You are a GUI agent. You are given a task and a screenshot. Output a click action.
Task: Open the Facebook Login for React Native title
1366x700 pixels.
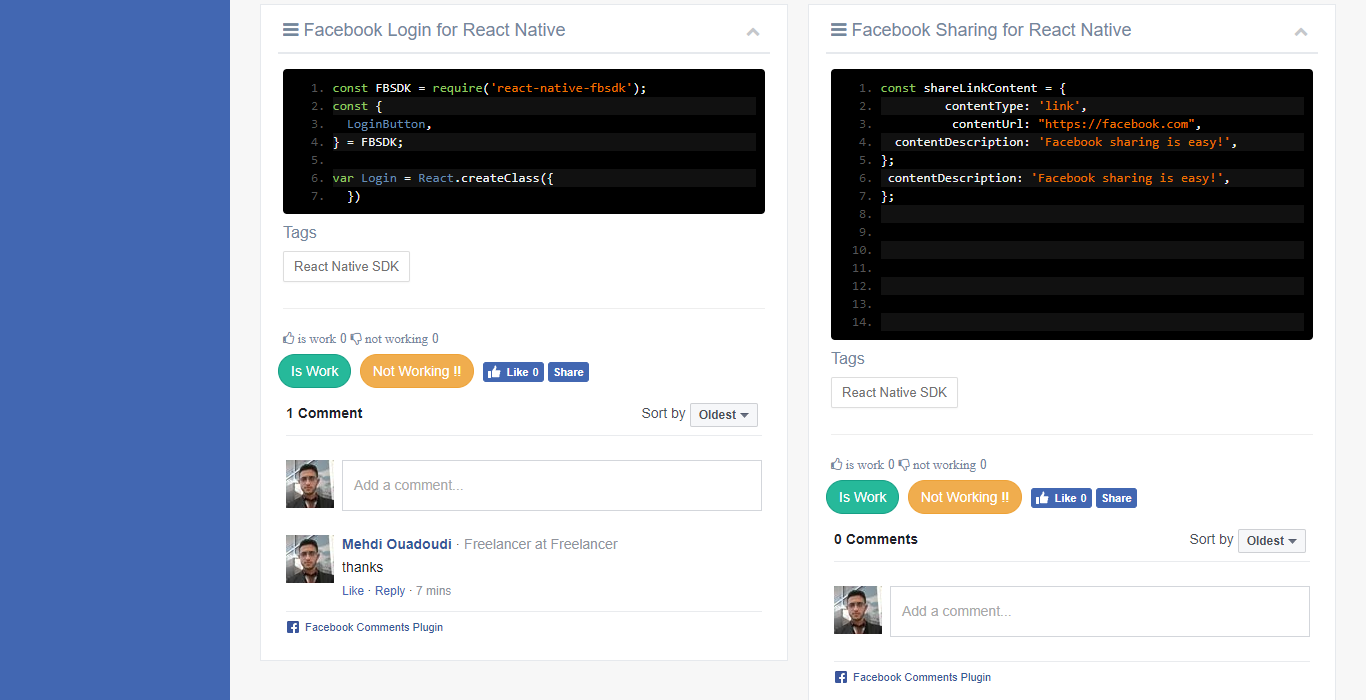tap(434, 30)
